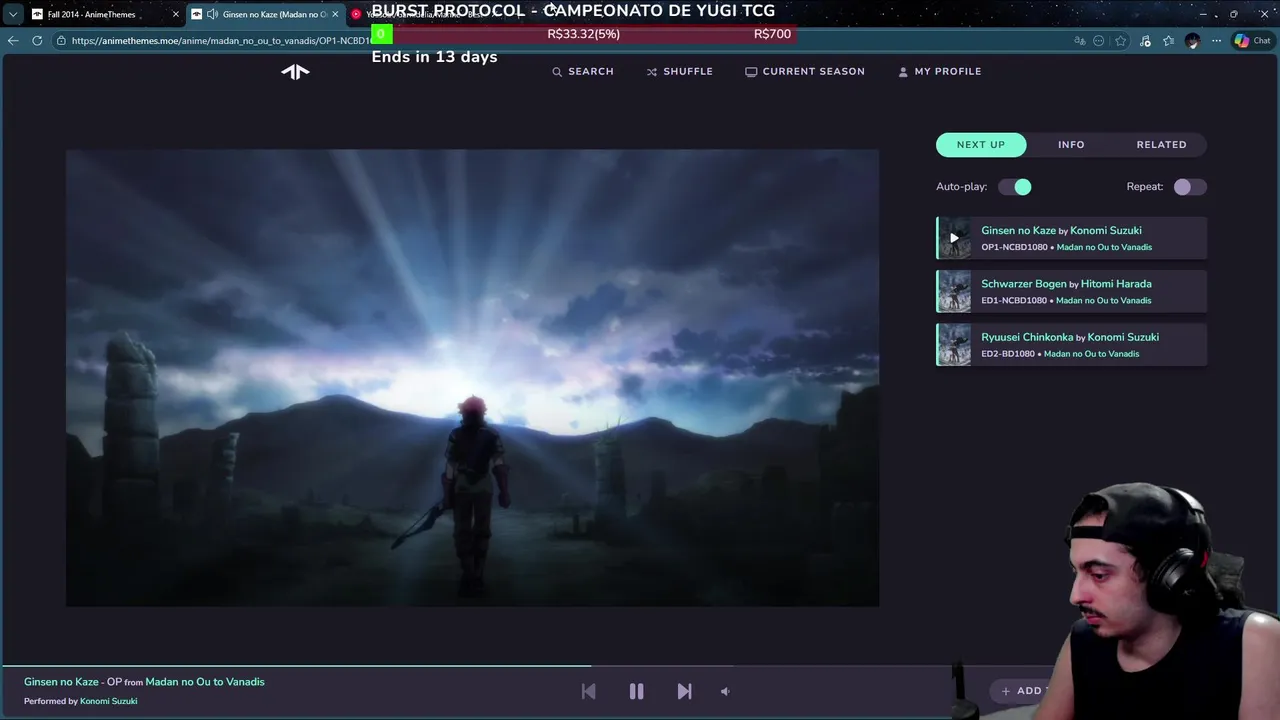Switch to the Info tab
The width and height of the screenshot is (1280, 720).
(x=1071, y=144)
